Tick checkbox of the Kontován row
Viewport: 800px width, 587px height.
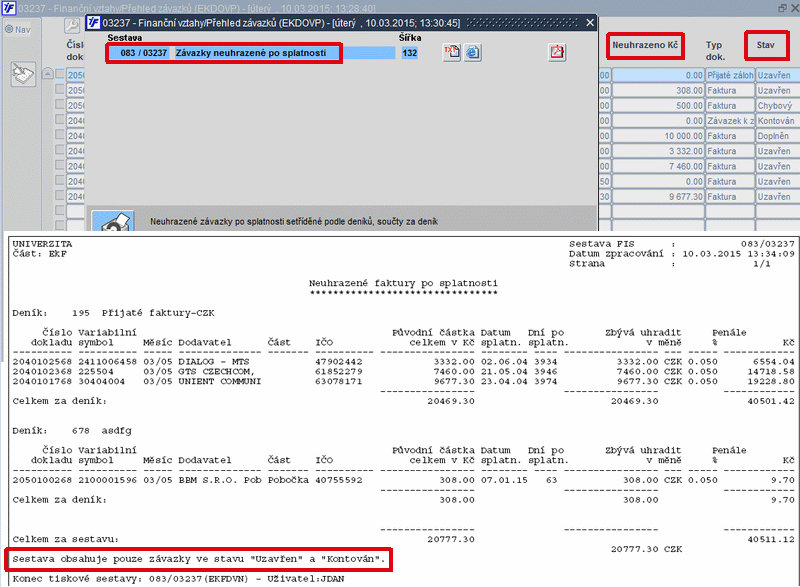pyautogui.click(x=60, y=120)
